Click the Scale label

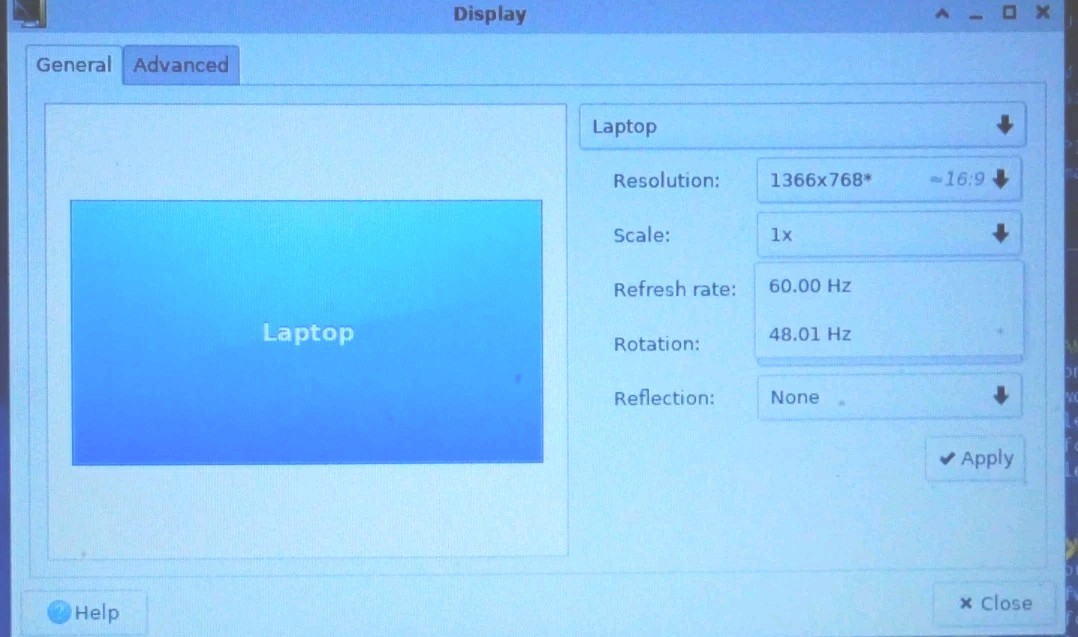click(641, 235)
